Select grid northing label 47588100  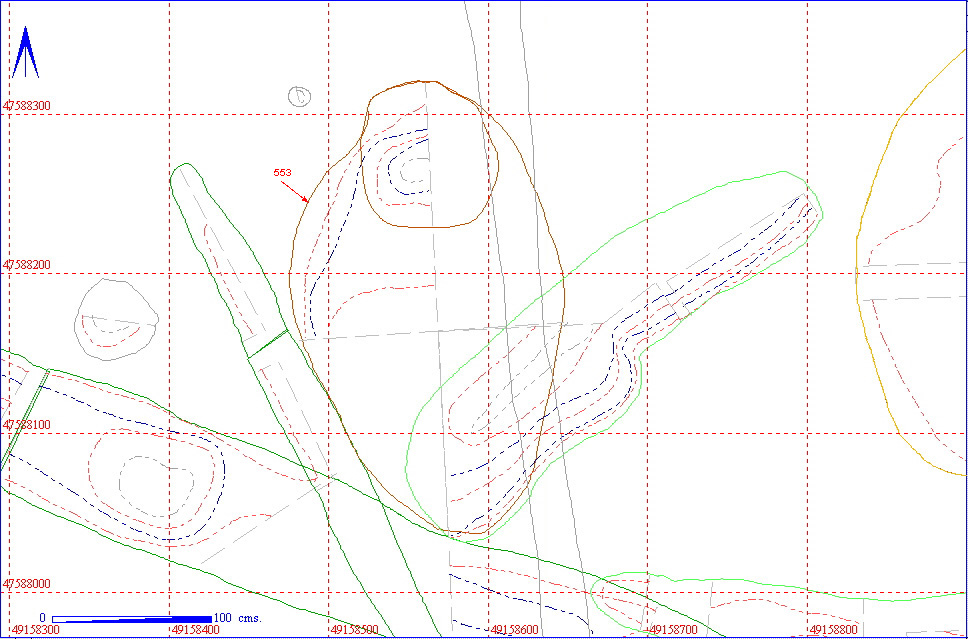pyautogui.click(x=27, y=425)
